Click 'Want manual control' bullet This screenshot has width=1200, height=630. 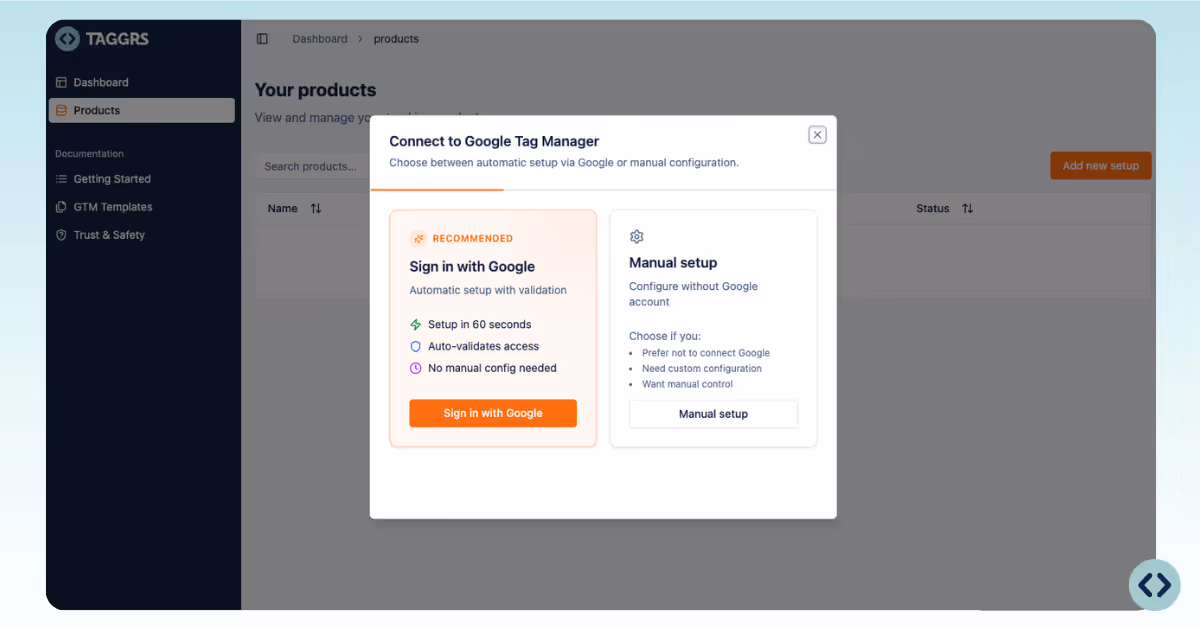coord(687,384)
